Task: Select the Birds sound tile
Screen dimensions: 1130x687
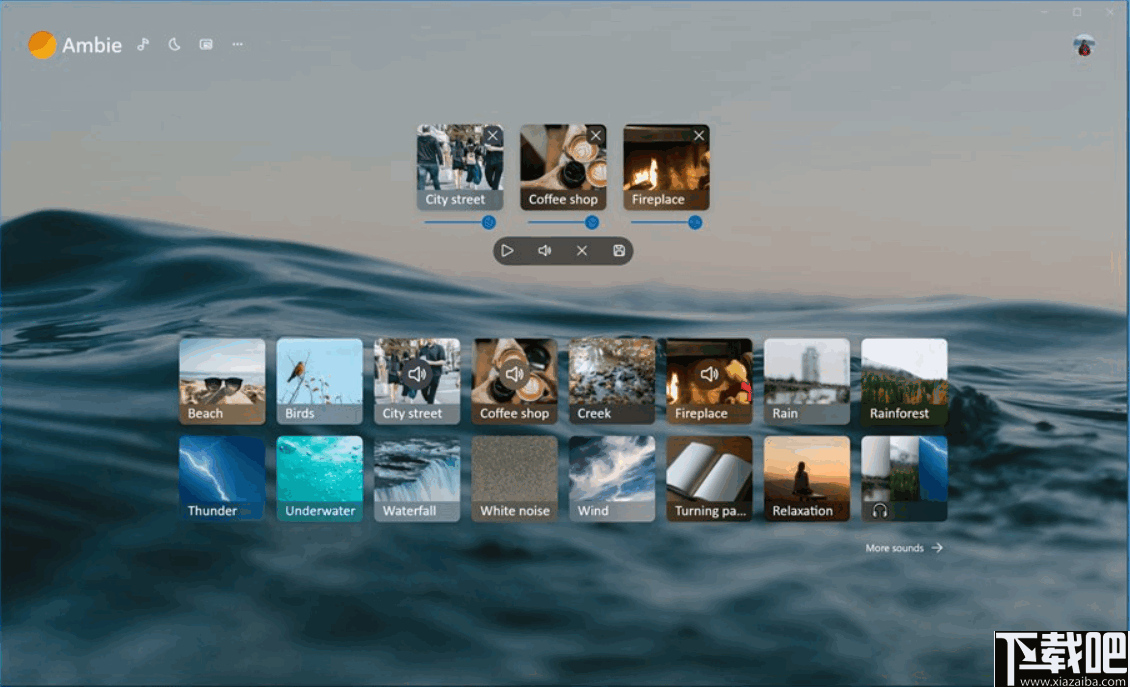Action: tap(319, 381)
